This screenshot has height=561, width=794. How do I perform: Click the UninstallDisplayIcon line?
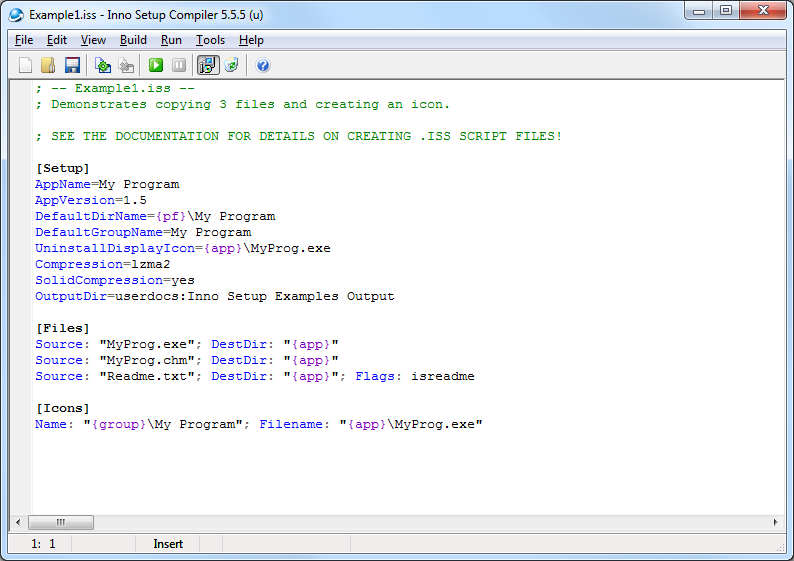(183, 248)
